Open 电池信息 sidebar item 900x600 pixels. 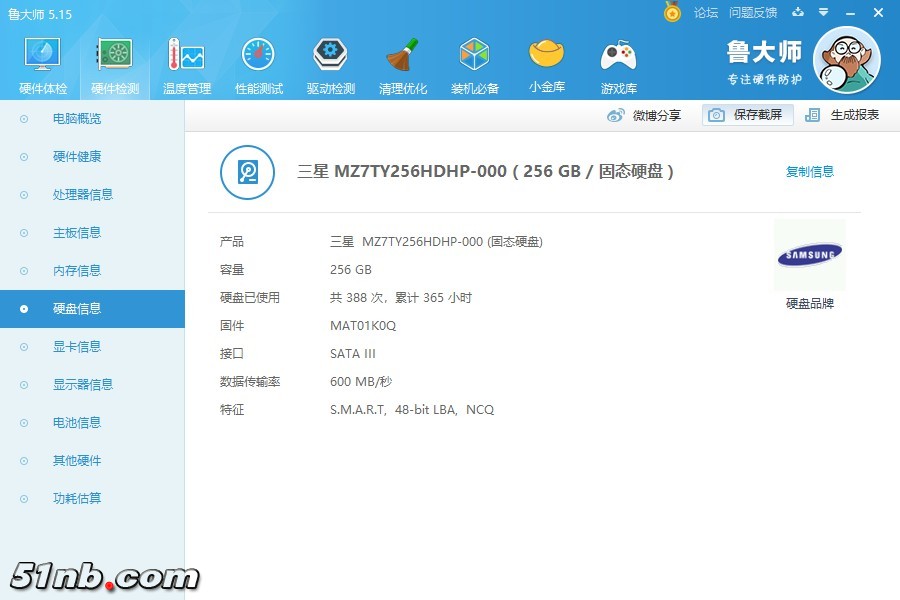click(x=77, y=423)
